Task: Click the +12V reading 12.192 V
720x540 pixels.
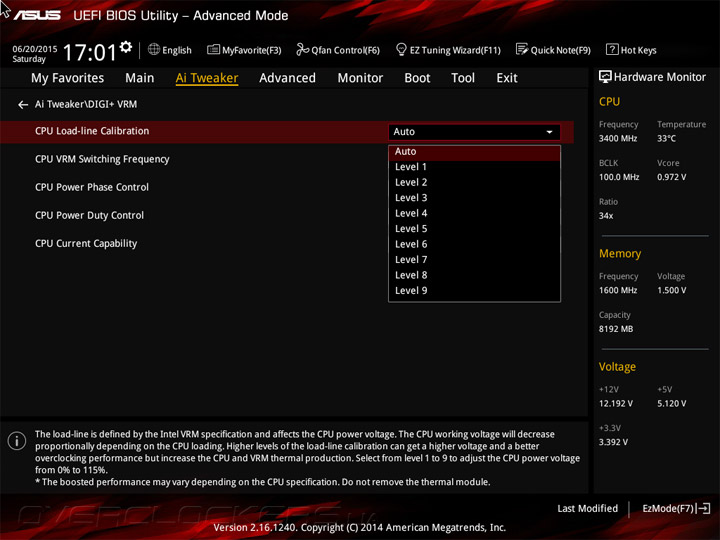Action: pyautogui.click(x=616, y=404)
